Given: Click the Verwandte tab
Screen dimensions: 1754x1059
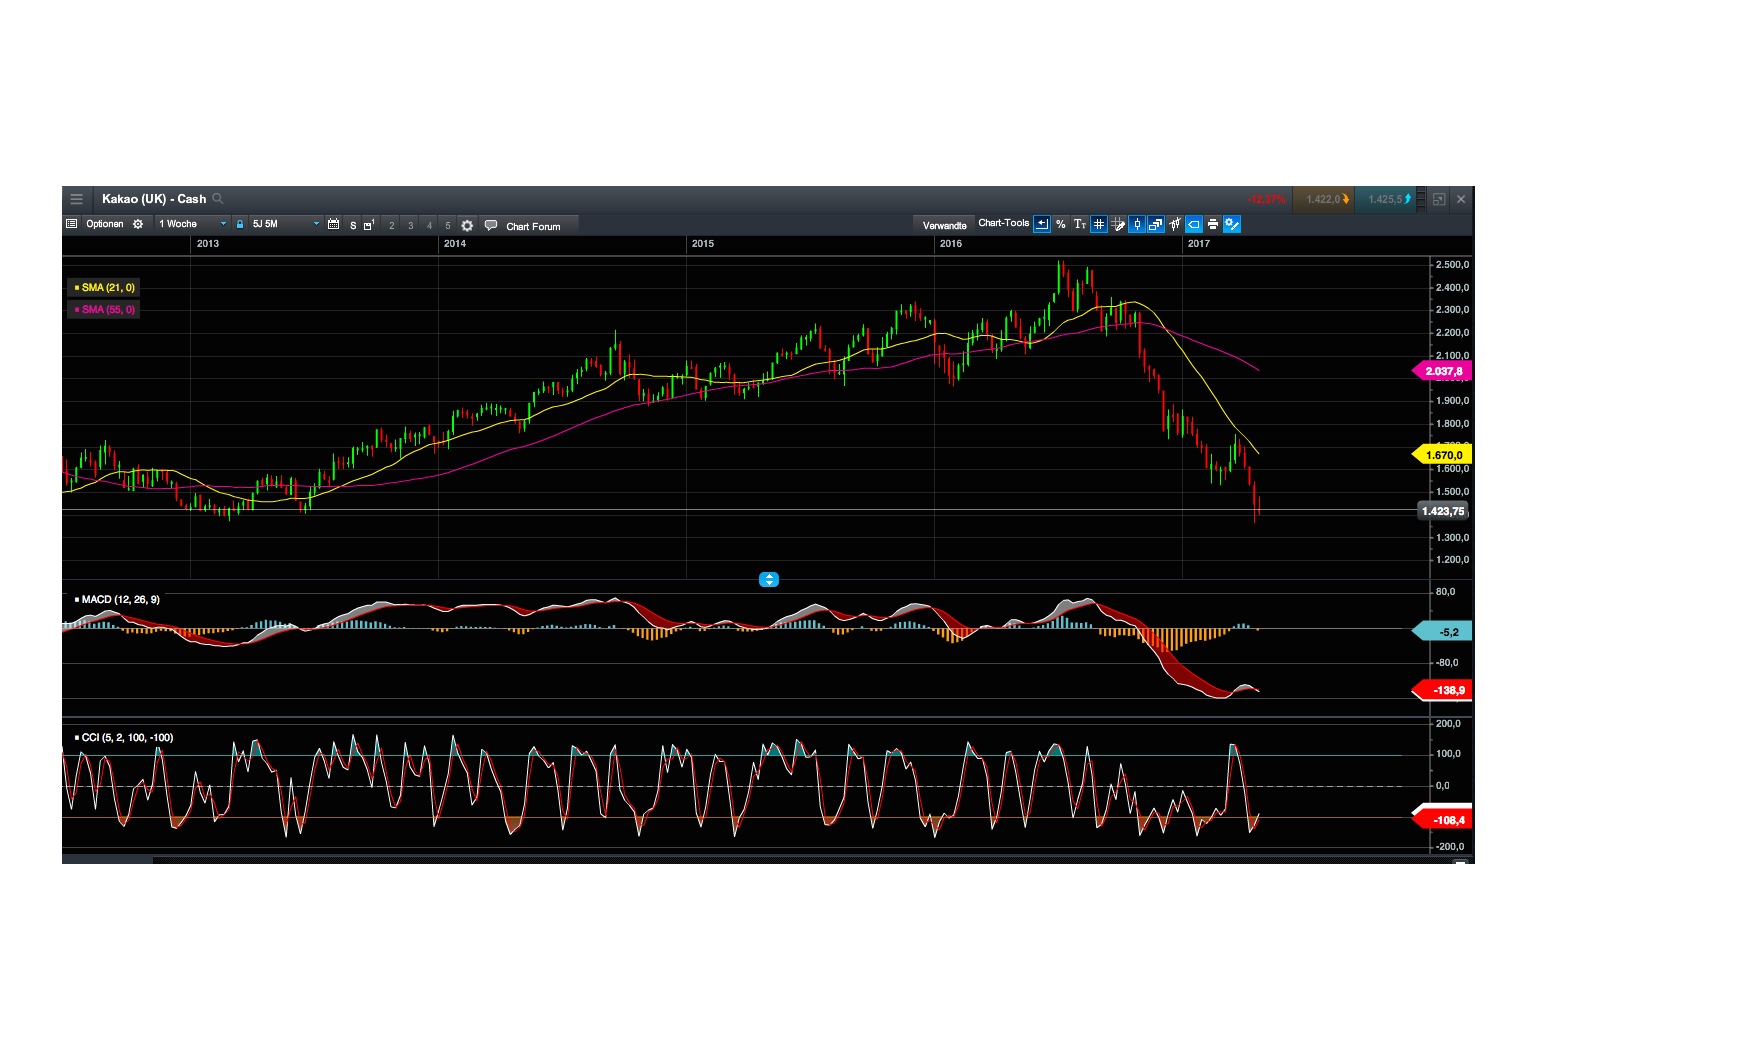Looking at the screenshot, I should click(944, 224).
